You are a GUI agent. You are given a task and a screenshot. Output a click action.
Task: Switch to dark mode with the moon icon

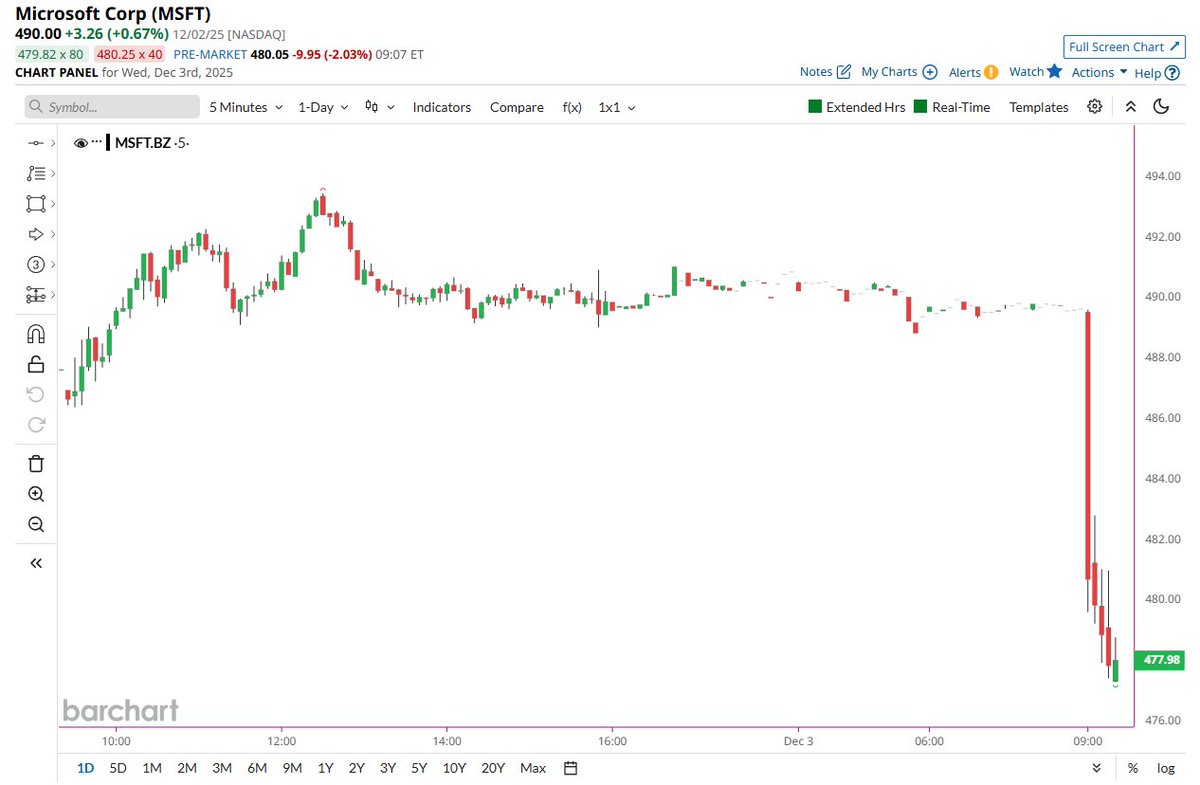1161,107
